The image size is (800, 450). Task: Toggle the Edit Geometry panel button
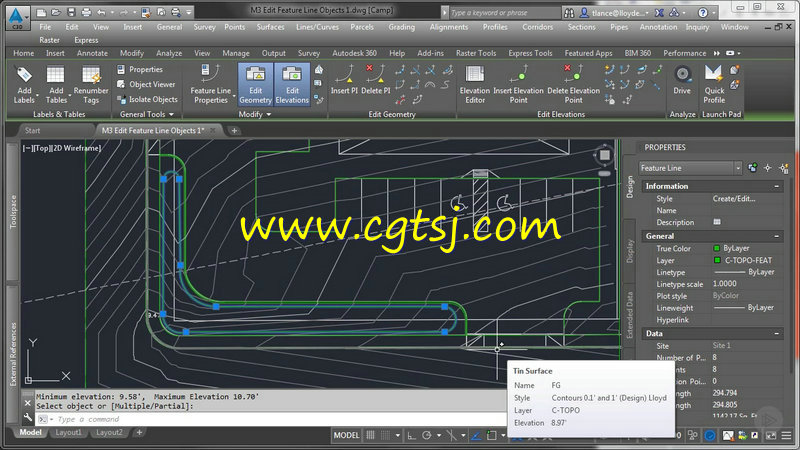256,85
